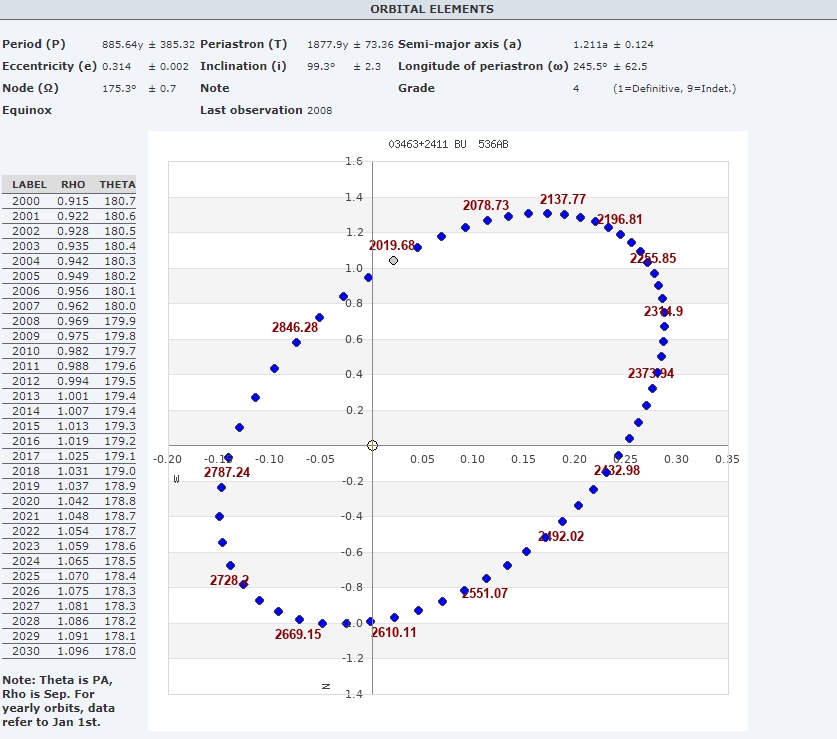837x739 pixels.
Task: Click the 2610.11 label near the bottom
Action: point(394,632)
